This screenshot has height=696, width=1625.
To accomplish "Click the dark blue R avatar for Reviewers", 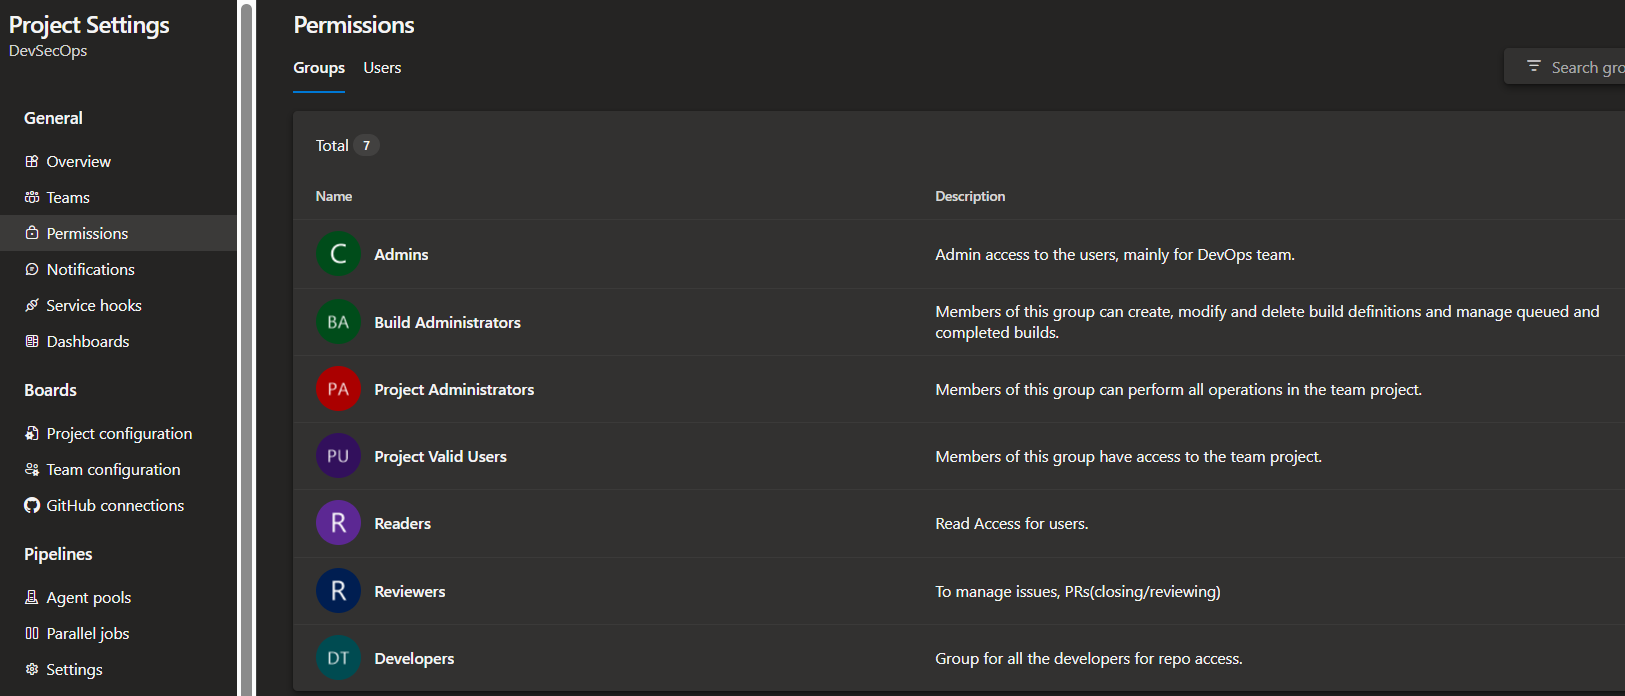I will 338,591.
